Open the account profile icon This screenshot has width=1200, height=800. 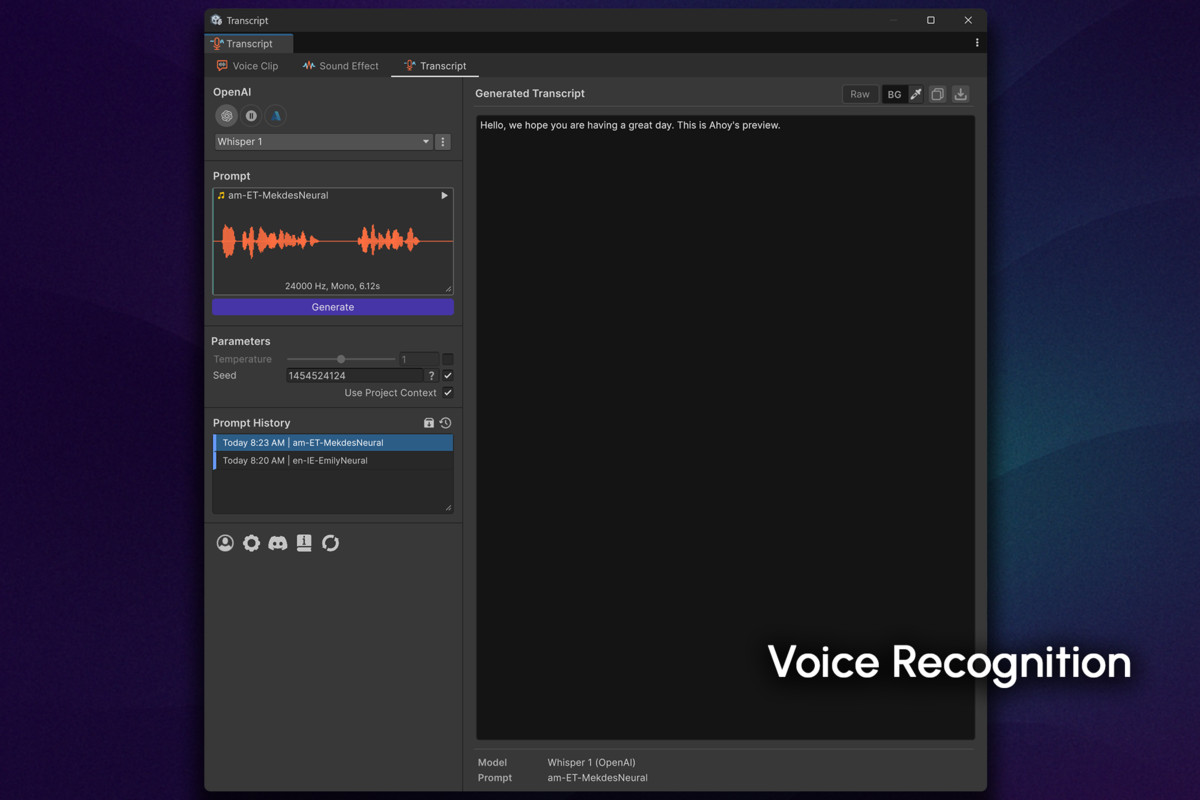[225, 542]
